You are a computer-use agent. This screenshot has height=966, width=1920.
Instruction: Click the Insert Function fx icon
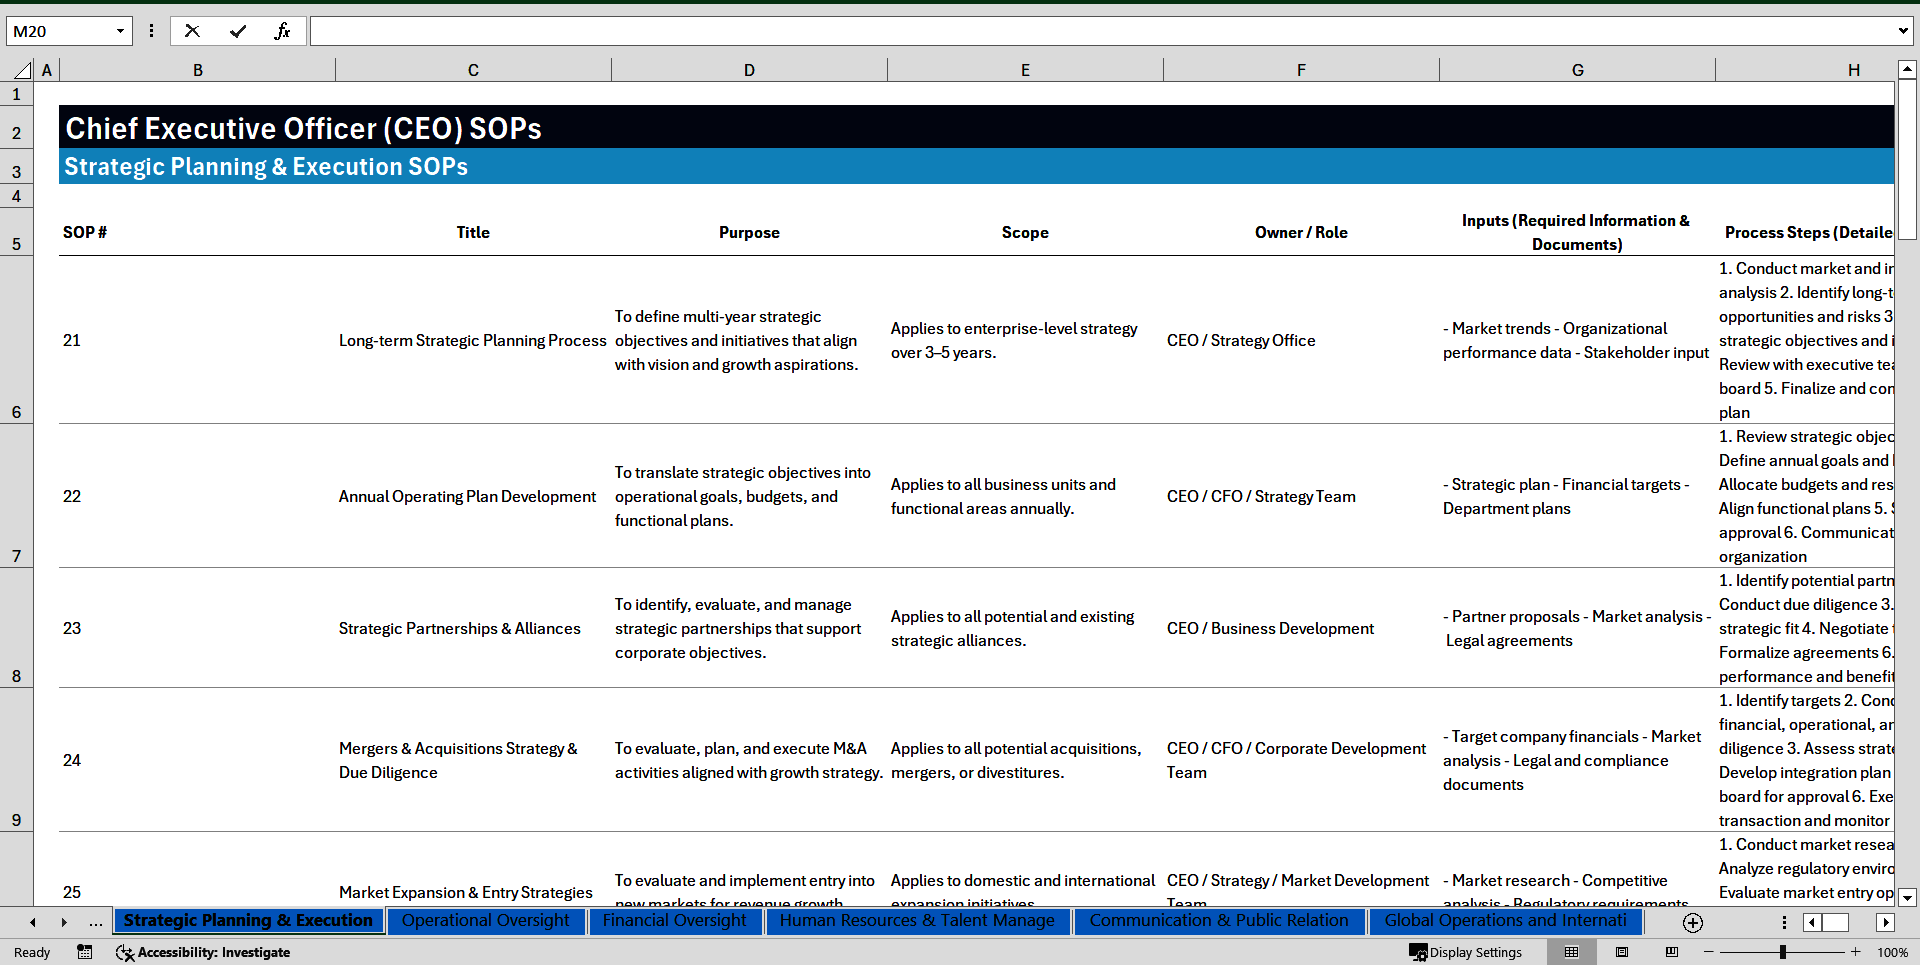click(282, 31)
